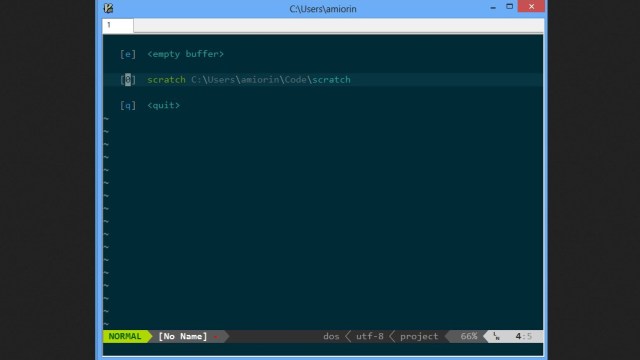The image size is (640, 360).
Task: Click the red modified marker after [No Name]
Action: [216, 337]
